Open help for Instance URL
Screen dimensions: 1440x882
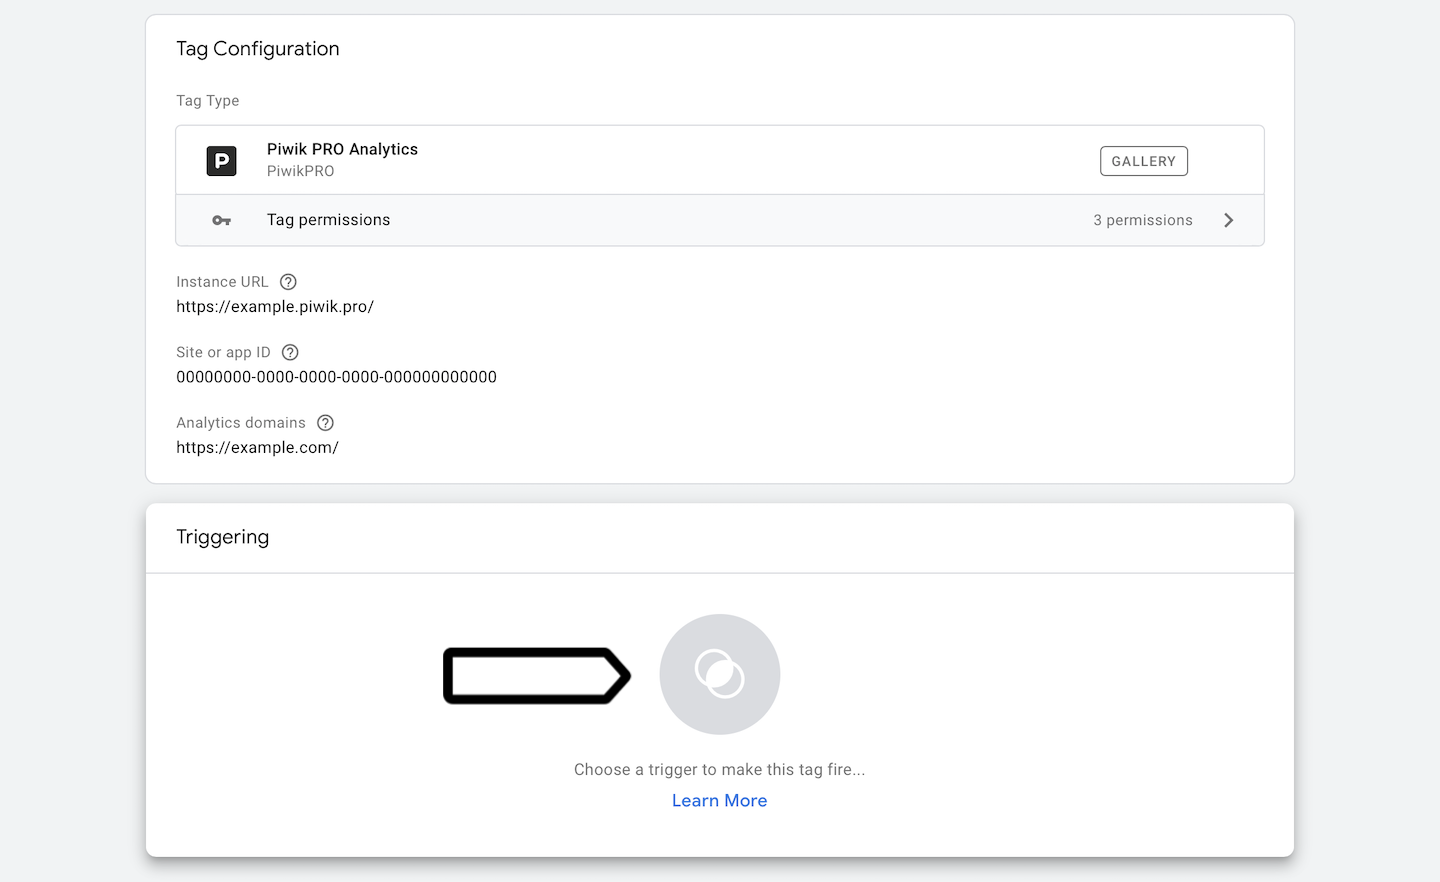(x=288, y=282)
